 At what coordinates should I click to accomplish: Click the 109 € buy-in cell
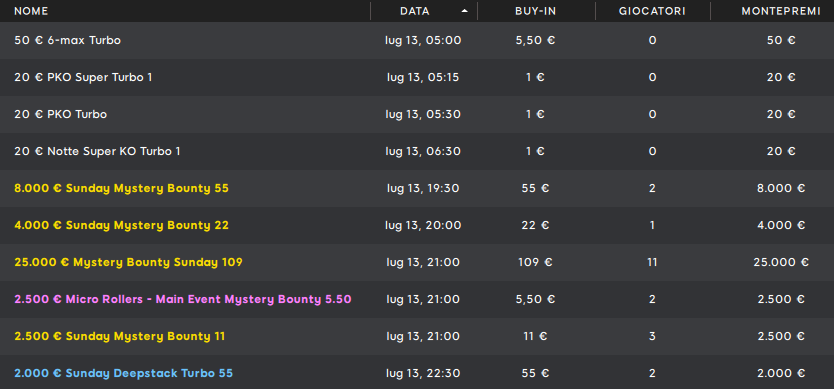pyautogui.click(x=536, y=262)
